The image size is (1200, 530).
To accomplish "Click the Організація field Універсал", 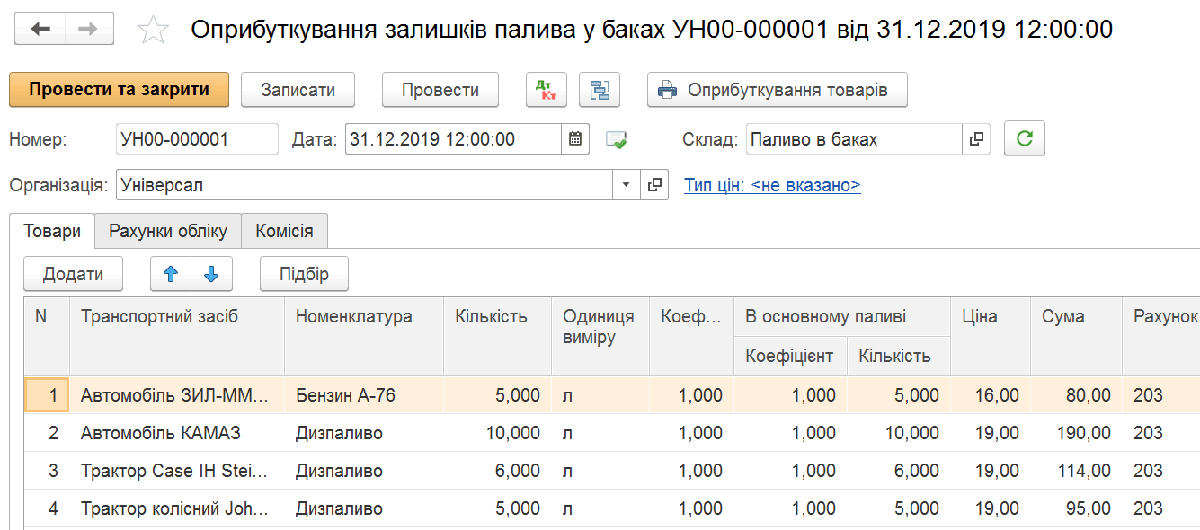I will (x=364, y=185).
